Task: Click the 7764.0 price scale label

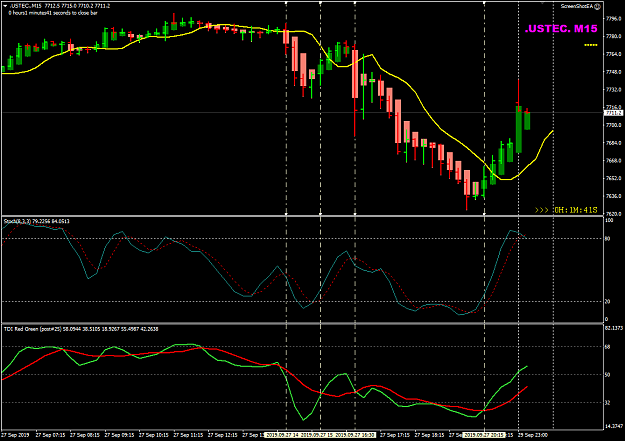Action: coord(613,54)
